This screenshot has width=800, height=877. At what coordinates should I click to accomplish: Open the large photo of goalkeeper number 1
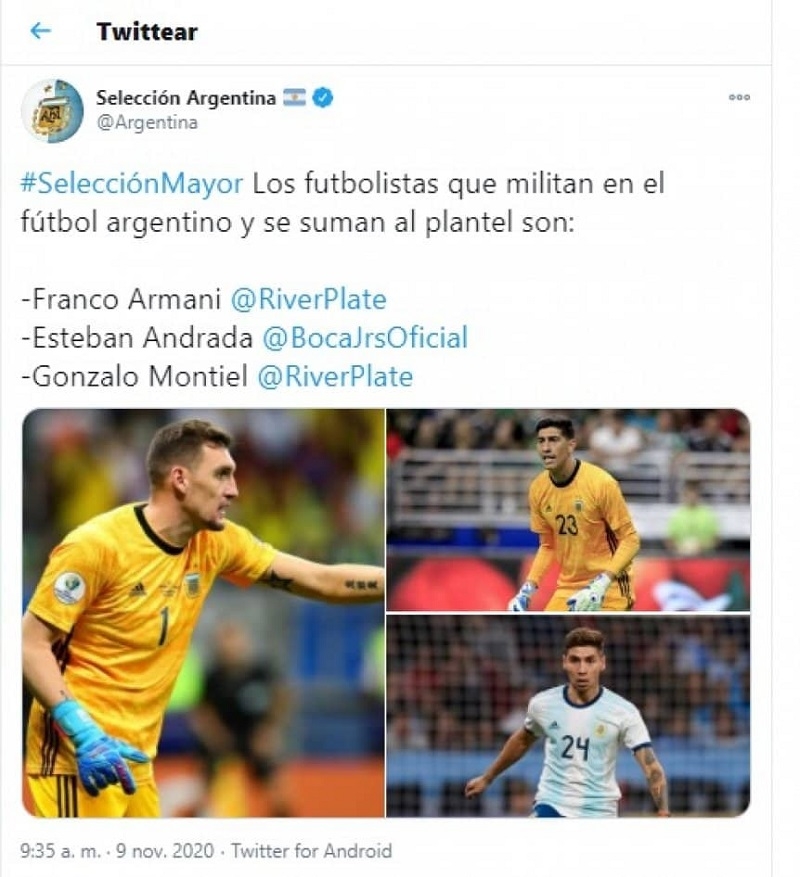pyautogui.click(x=203, y=613)
